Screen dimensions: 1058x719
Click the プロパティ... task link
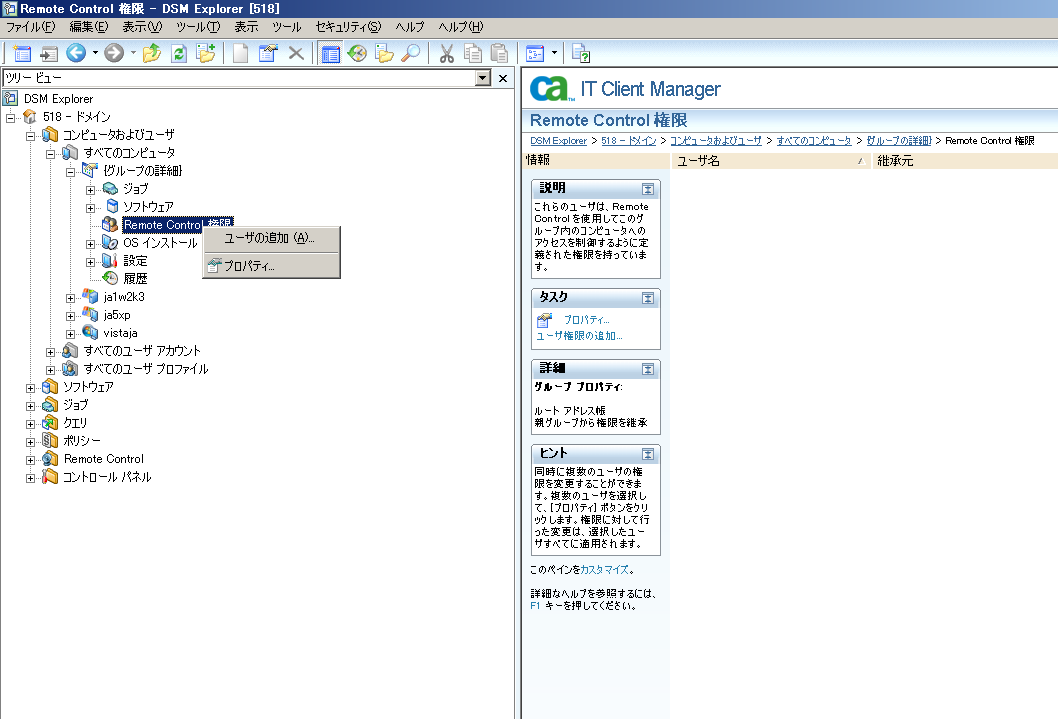(x=586, y=320)
